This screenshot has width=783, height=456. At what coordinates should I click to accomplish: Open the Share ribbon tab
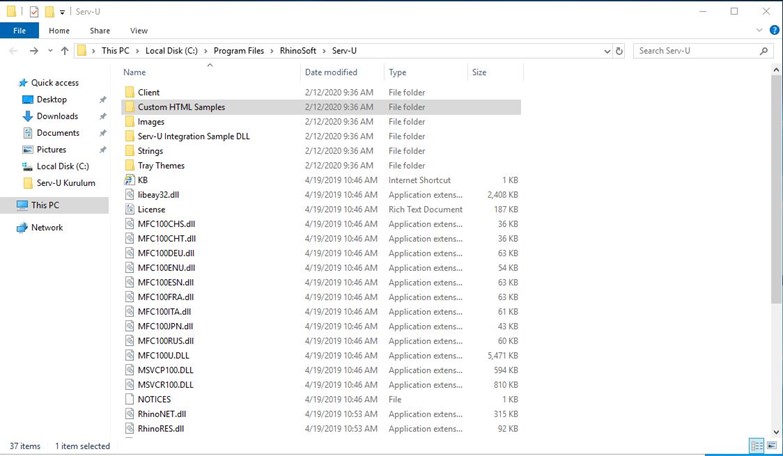100,30
